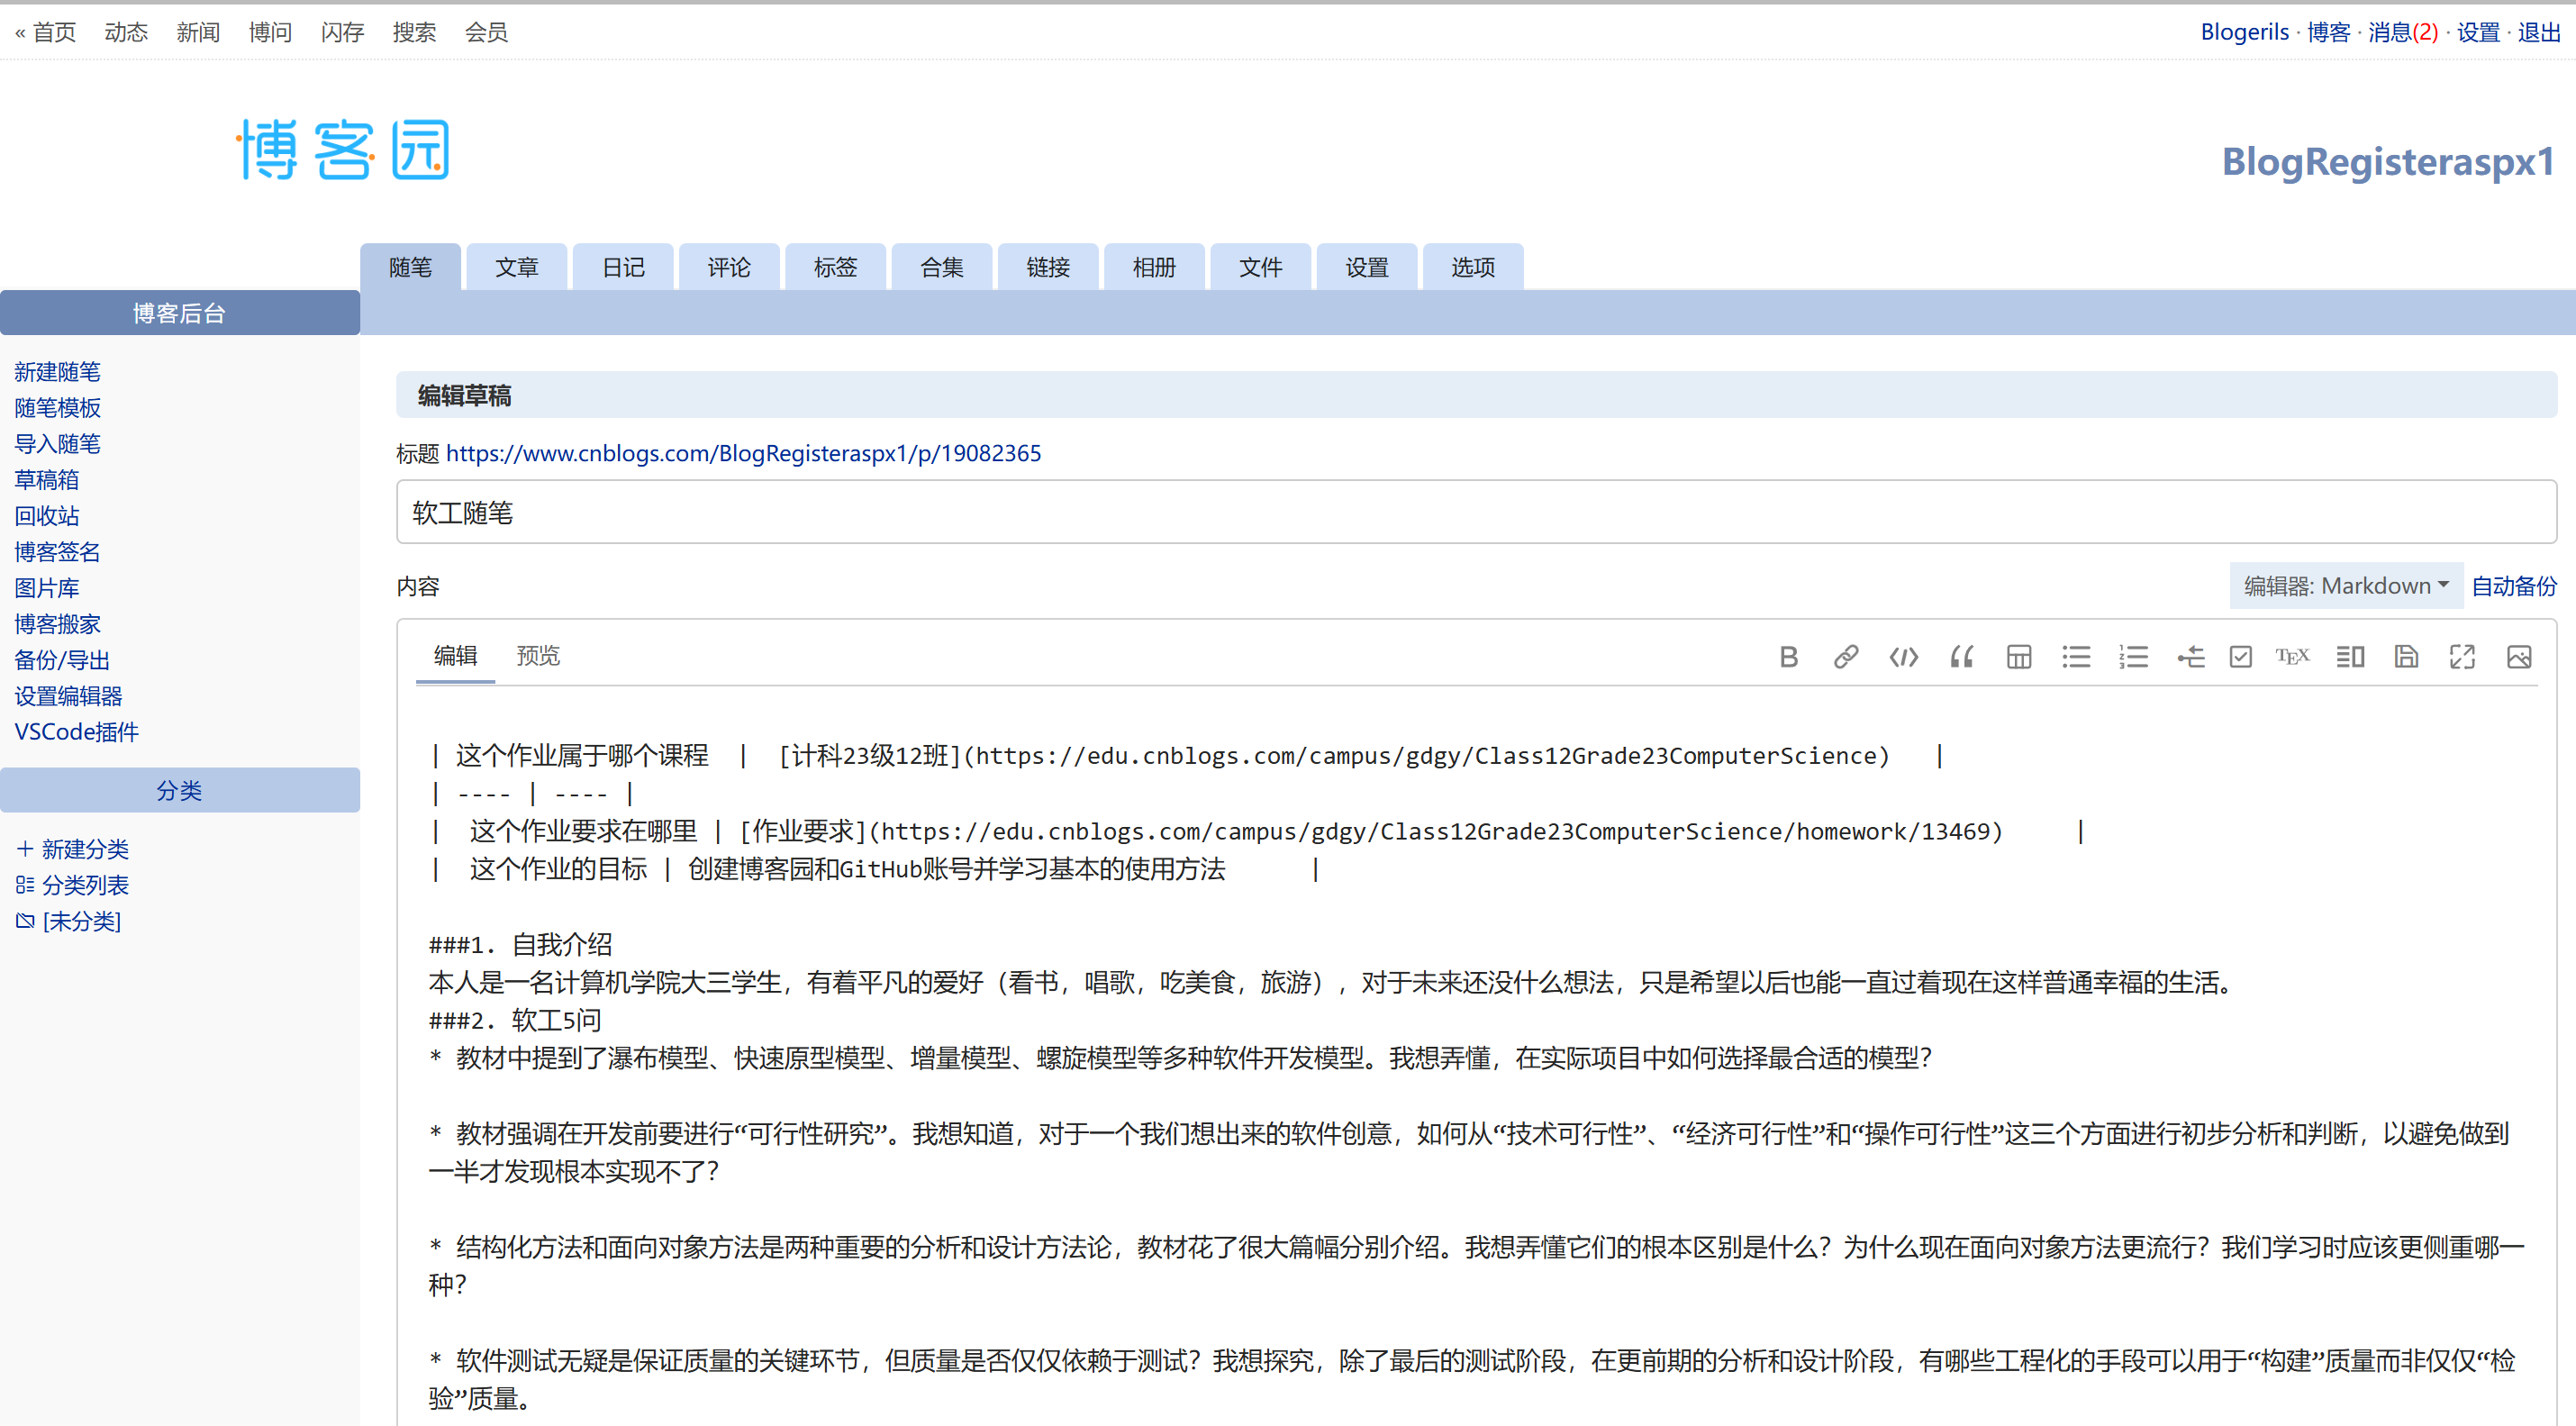Insert a table using the table icon
Image resolution: width=2576 pixels, height=1426 pixels.
pyautogui.click(x=2018, y=657)
